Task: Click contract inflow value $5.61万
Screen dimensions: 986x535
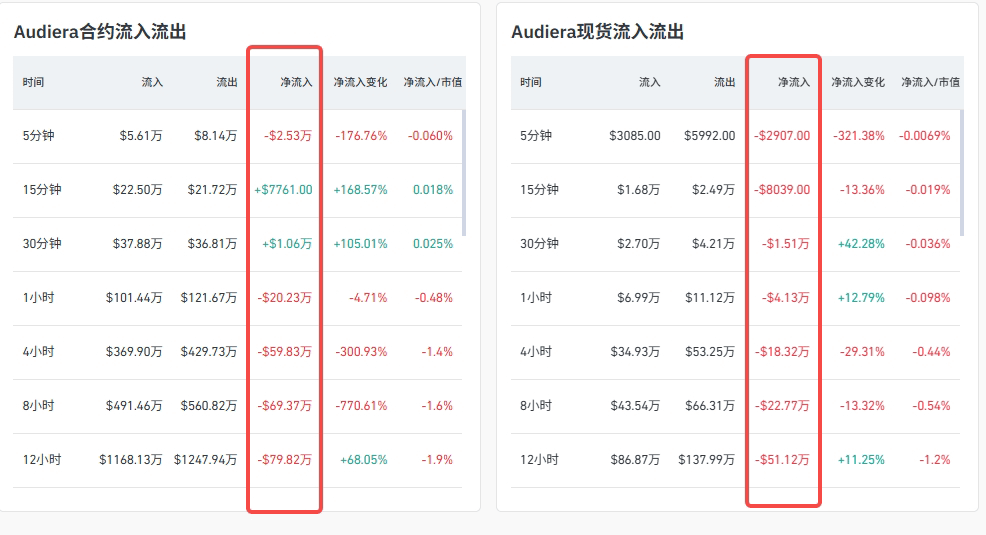Action: click(x=141, y=136)
